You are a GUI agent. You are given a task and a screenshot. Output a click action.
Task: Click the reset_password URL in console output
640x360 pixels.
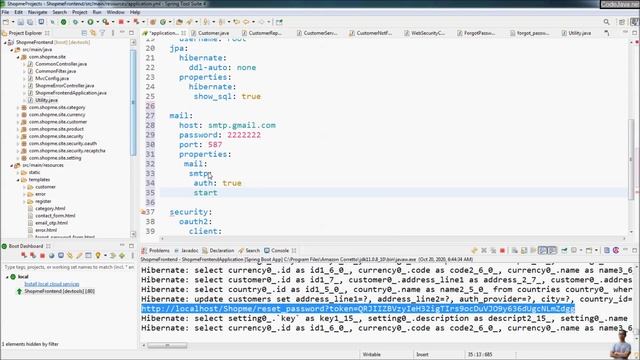click(x=358, y=309)
